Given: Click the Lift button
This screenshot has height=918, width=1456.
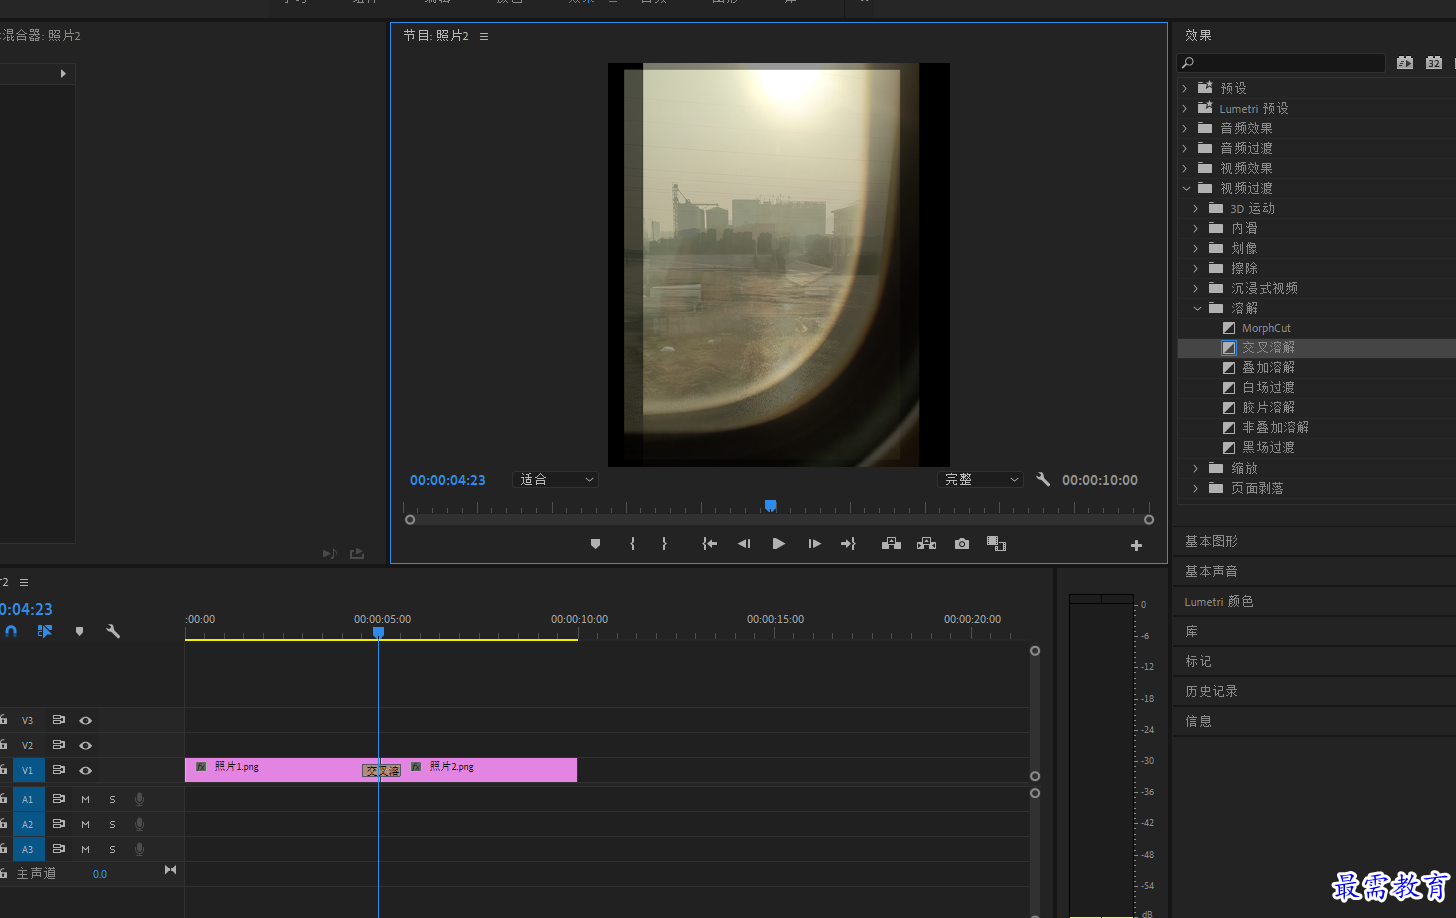Looking at the screenshot, I should point(891,544).
